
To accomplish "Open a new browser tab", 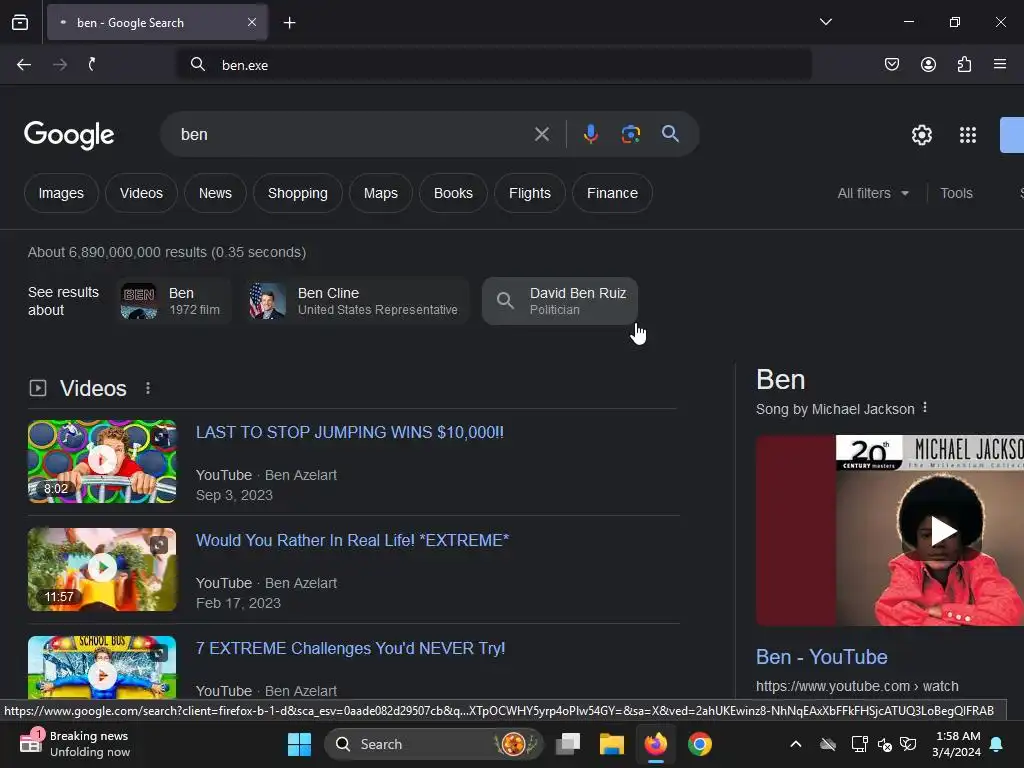I will pos(289,23).
